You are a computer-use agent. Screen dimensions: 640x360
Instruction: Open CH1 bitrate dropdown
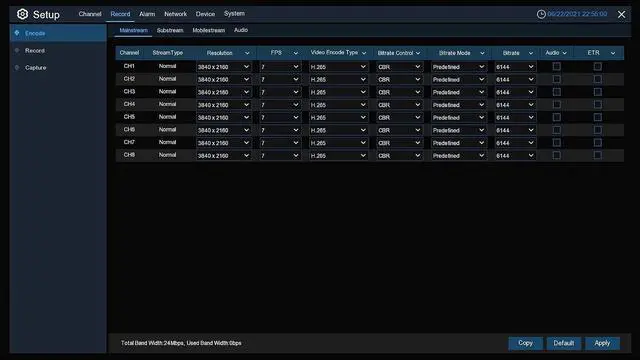(515, 67)
